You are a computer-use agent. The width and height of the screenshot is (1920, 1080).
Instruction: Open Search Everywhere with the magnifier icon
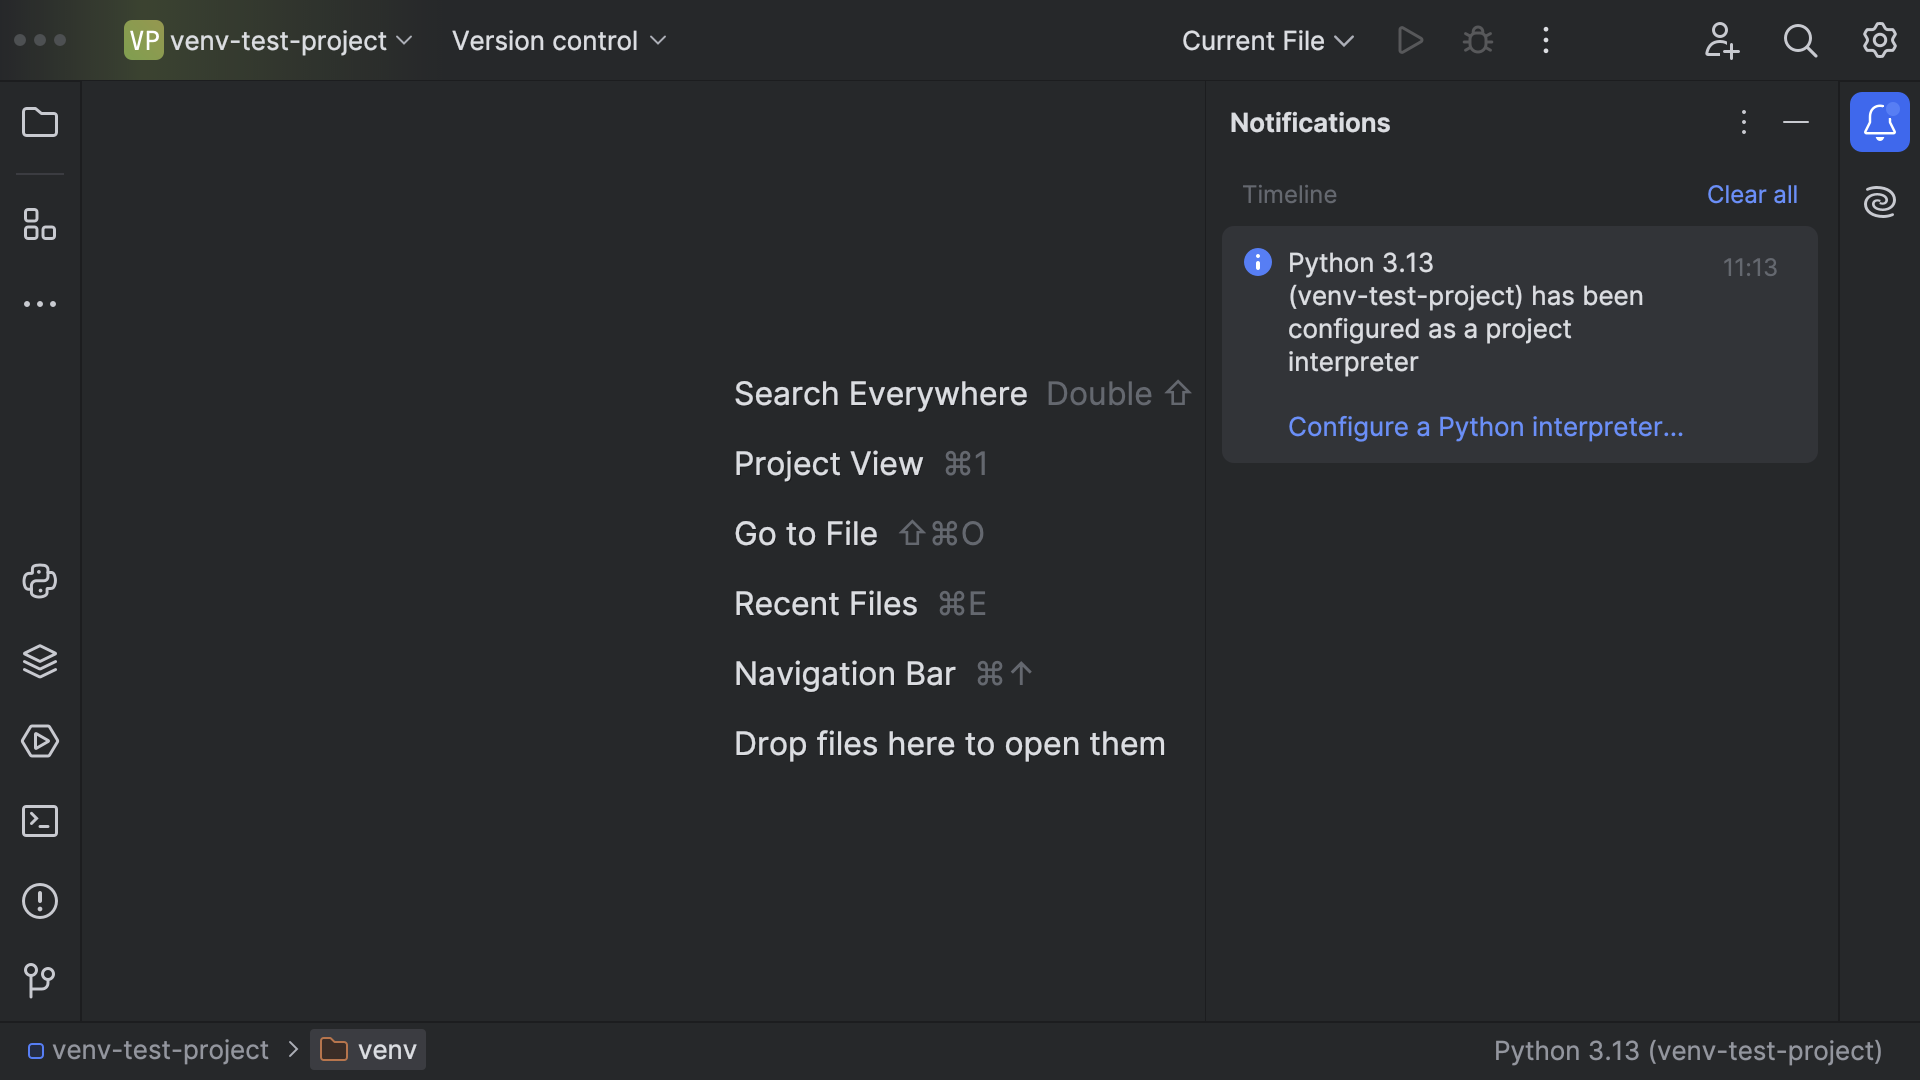tap(1800, 40)
